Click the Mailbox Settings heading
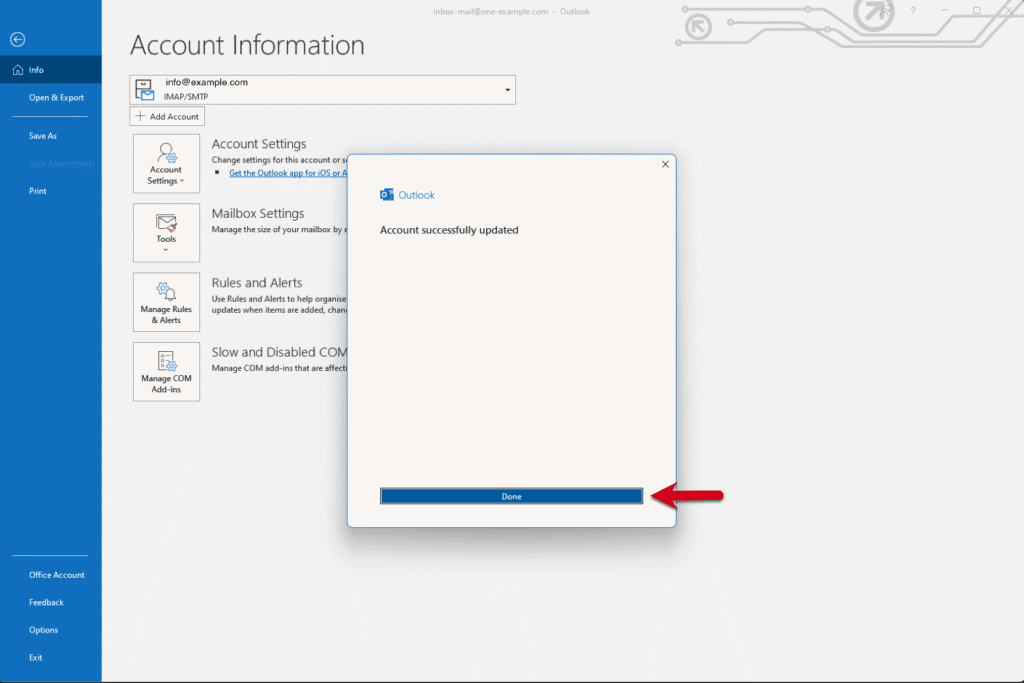Screen dimensions: 1024x683 (258, 214)
